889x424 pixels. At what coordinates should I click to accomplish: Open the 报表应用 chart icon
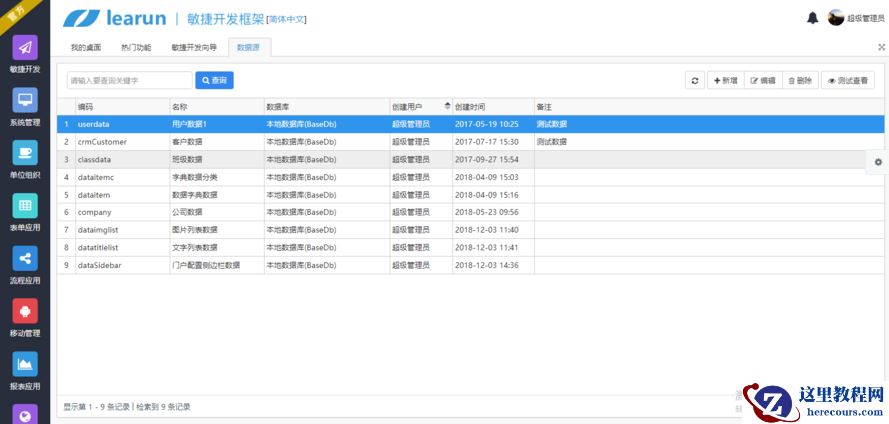pyautogui.click(x=25, y=364)
